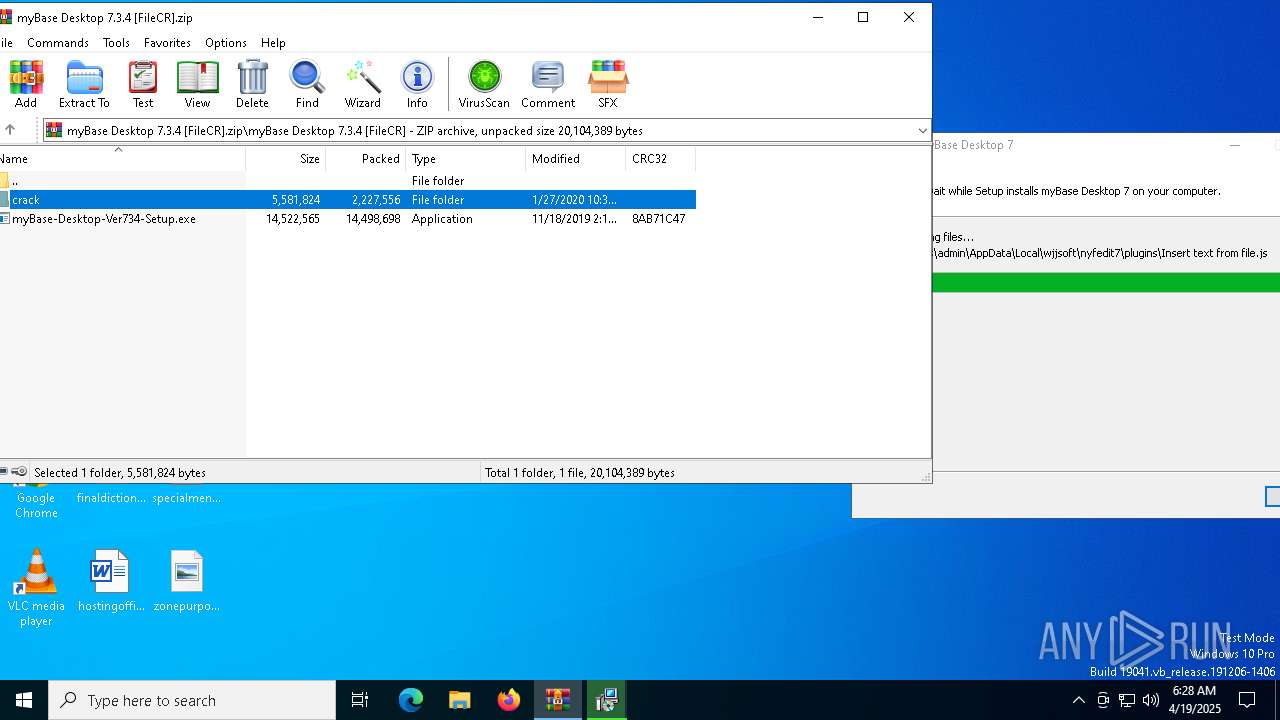The height and width of the screenshot is (720, 1280).
Task: Open the finaldiction desktop file
Action: click(111, 498)
